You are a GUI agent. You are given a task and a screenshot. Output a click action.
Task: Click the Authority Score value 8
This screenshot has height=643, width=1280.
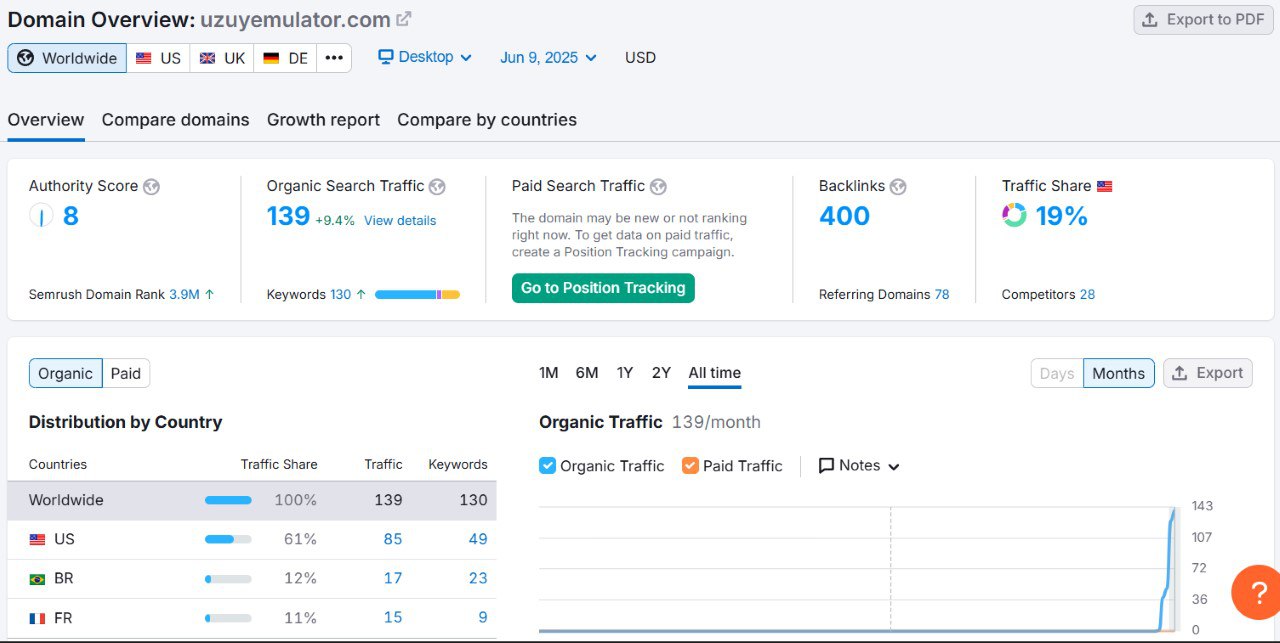click(x=71, y=216)
